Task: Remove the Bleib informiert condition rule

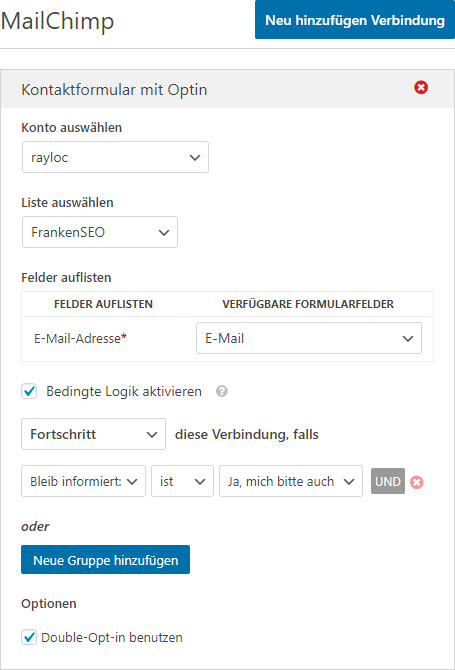Action: (x=417, y=482)
